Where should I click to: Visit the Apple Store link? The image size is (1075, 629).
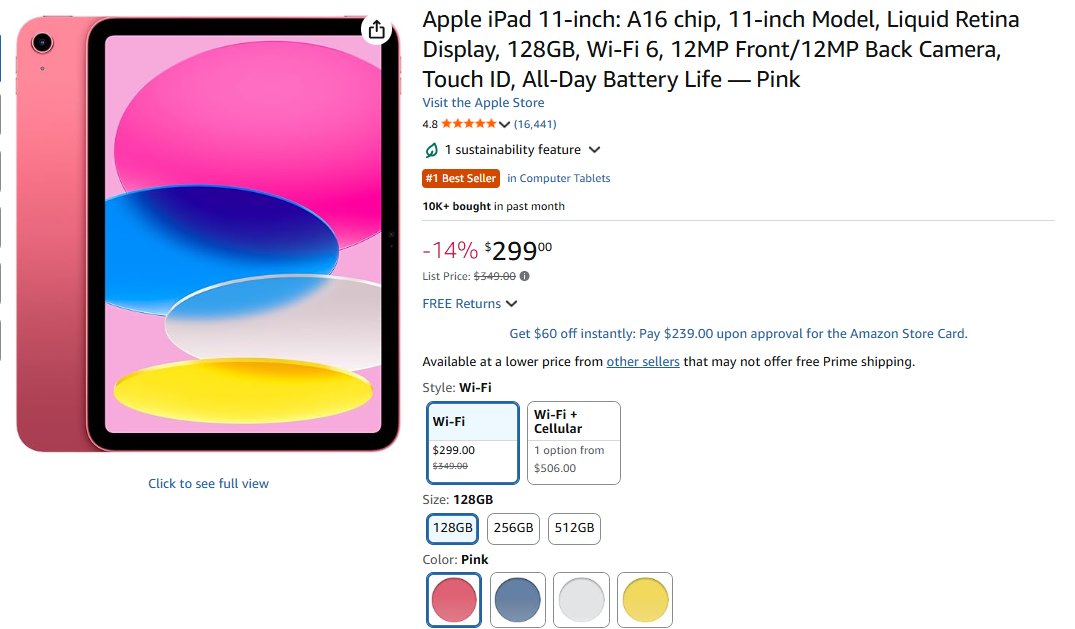483,103
